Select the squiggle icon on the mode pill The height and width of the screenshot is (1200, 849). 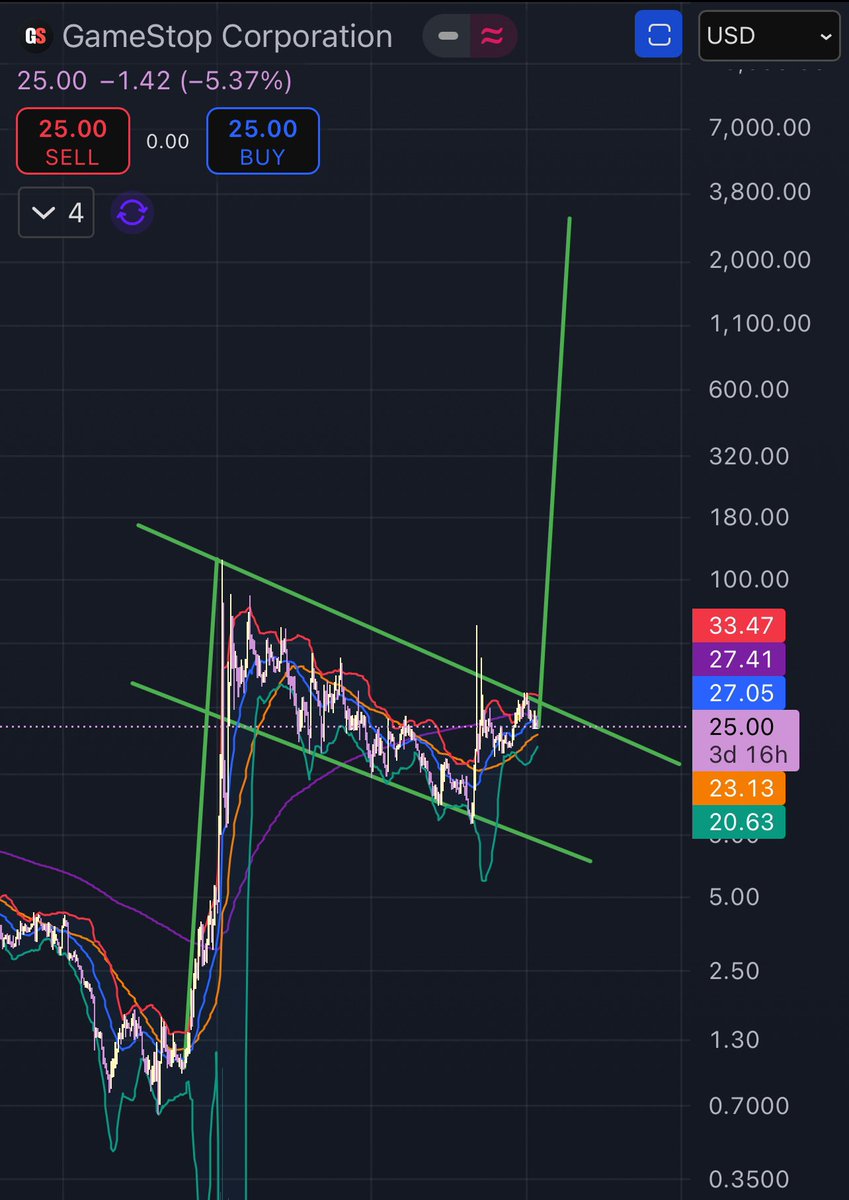[493, 35]
